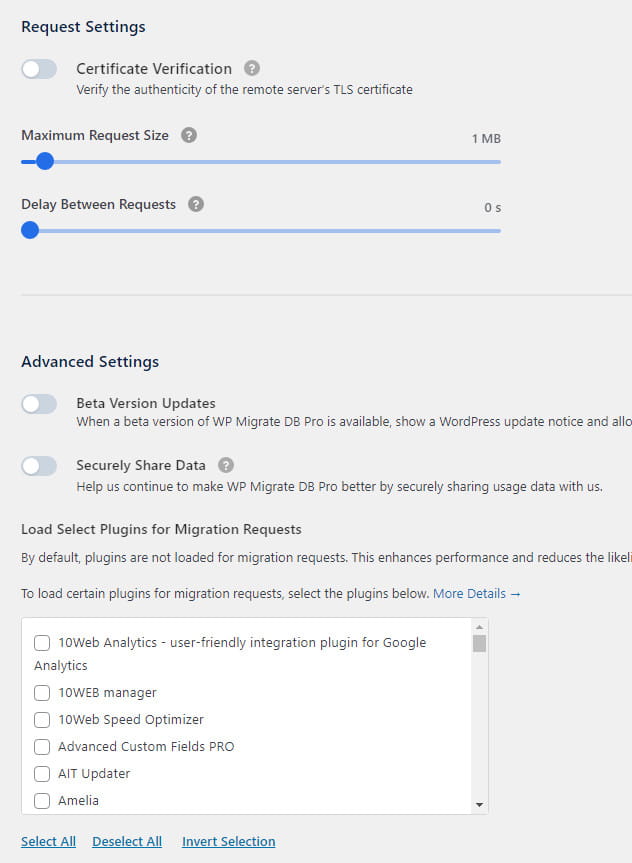Check the AIT Updater plugin

[42, 773]
